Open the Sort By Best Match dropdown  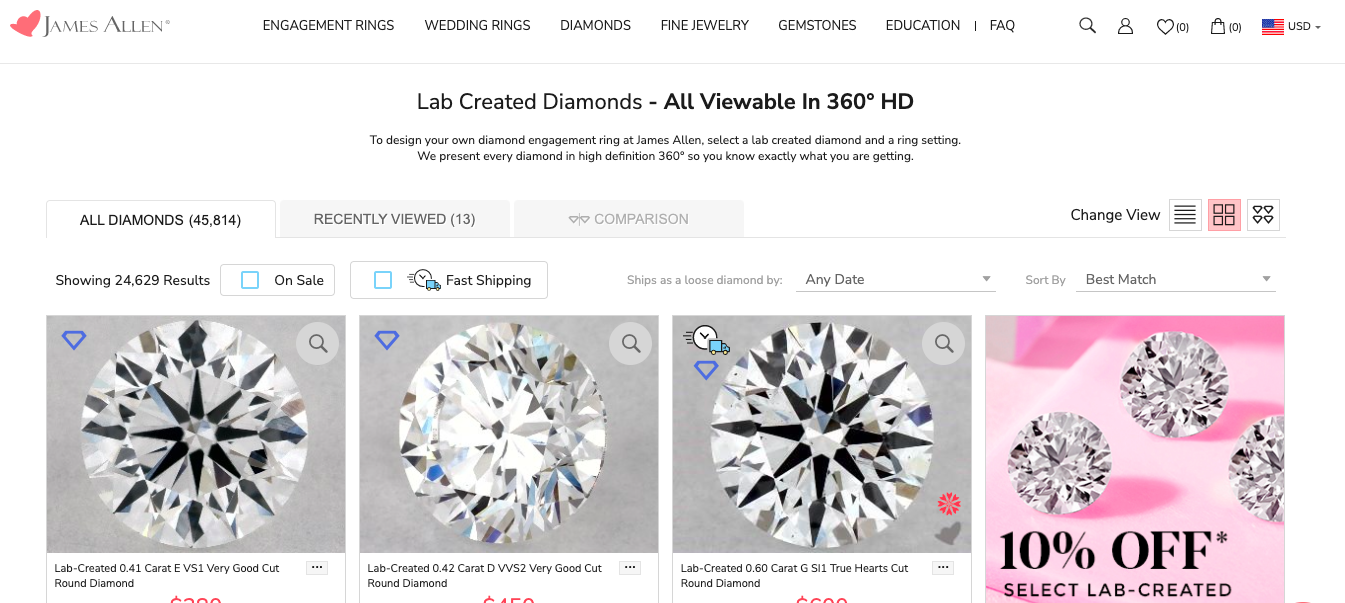click(x=1177, y=279)
